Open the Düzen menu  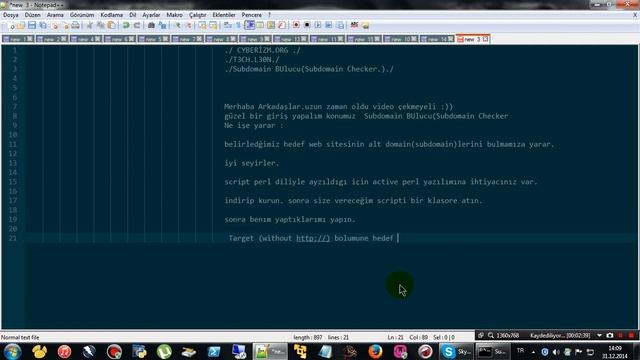33,15
